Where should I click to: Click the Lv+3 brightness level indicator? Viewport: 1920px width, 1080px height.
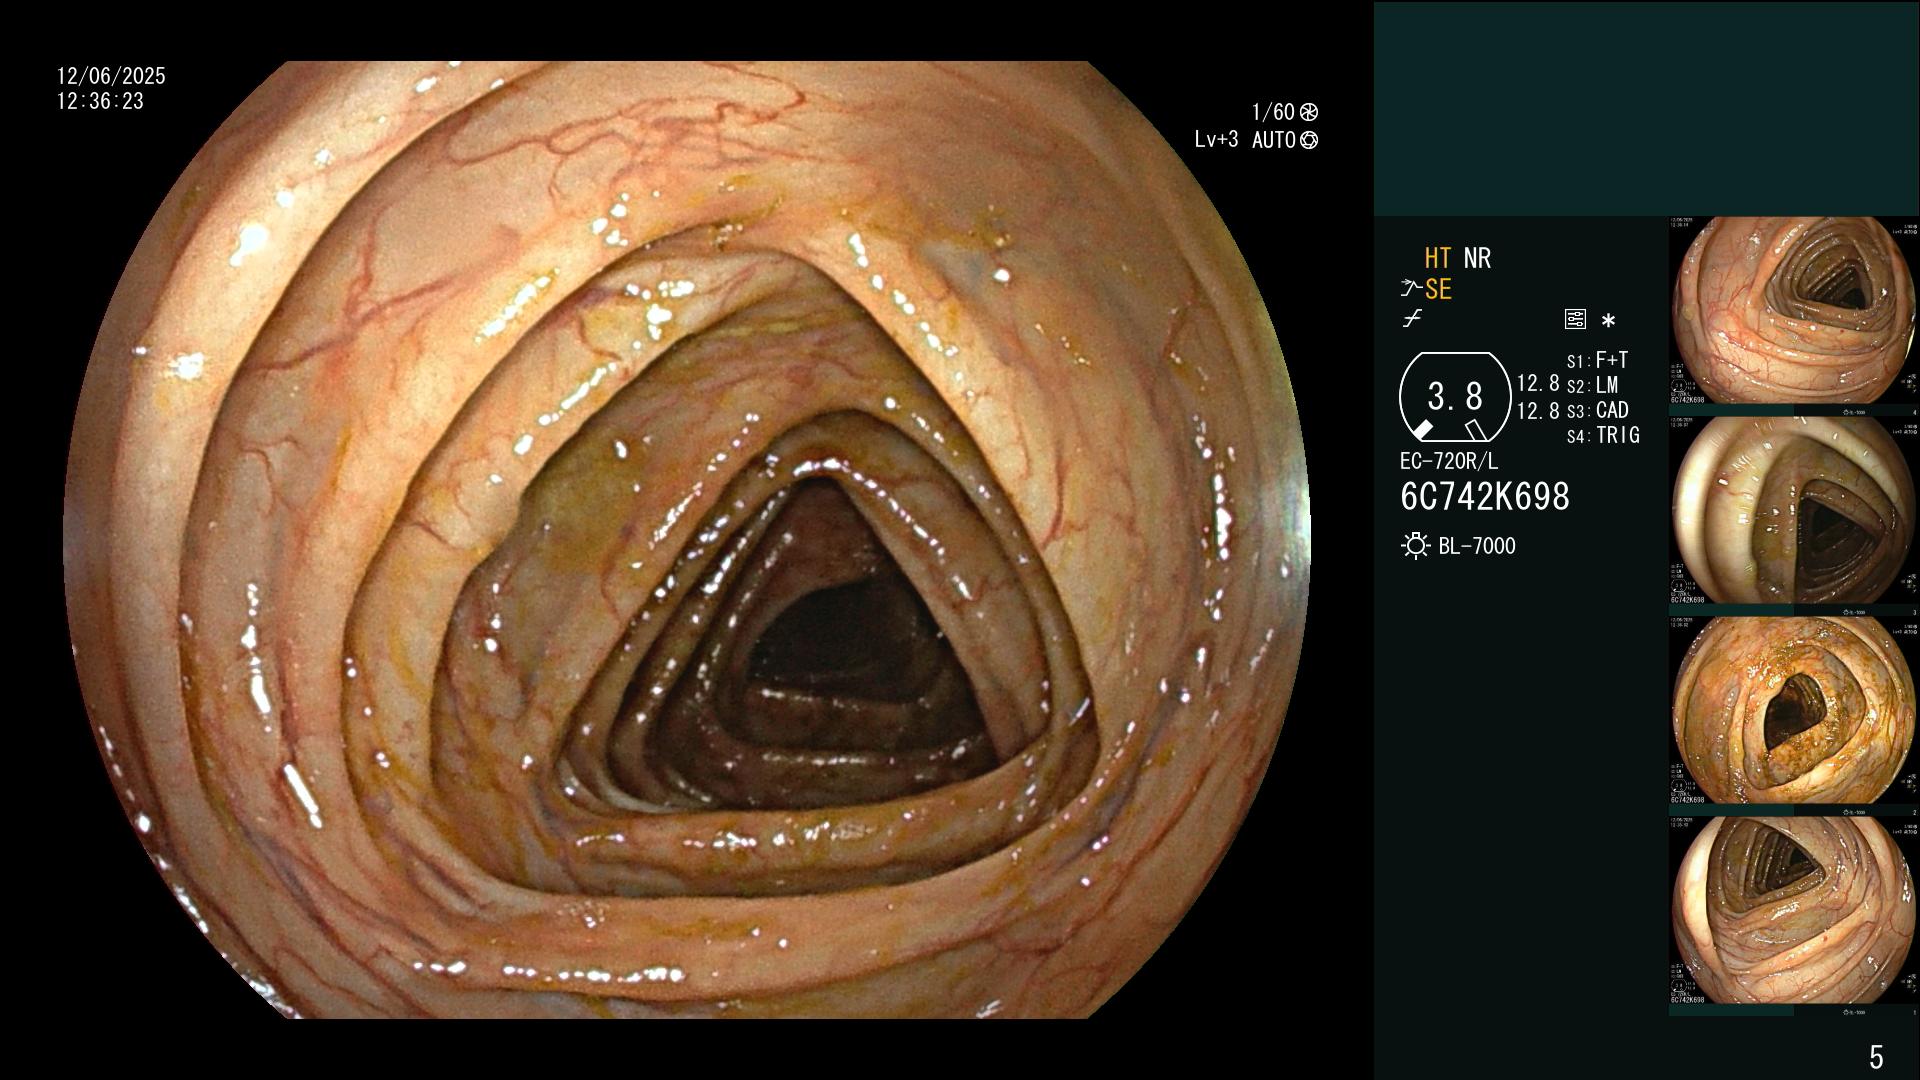1216,140
